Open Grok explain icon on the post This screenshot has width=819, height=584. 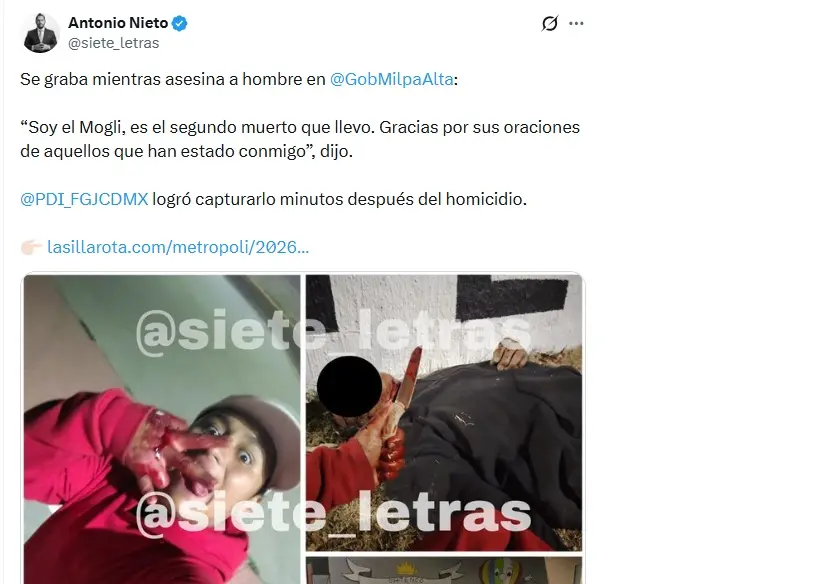549,24
